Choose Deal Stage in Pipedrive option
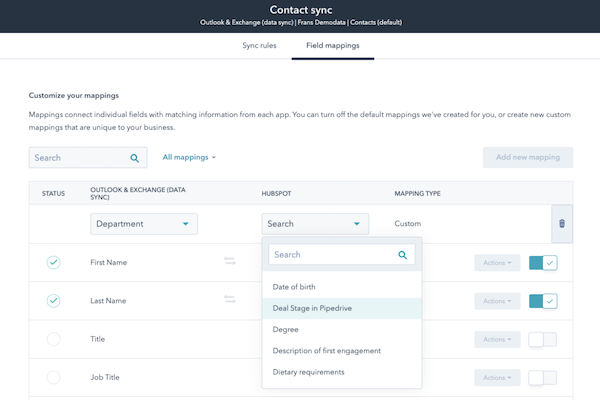The image size is (600, 400). [x=342, y=309]
